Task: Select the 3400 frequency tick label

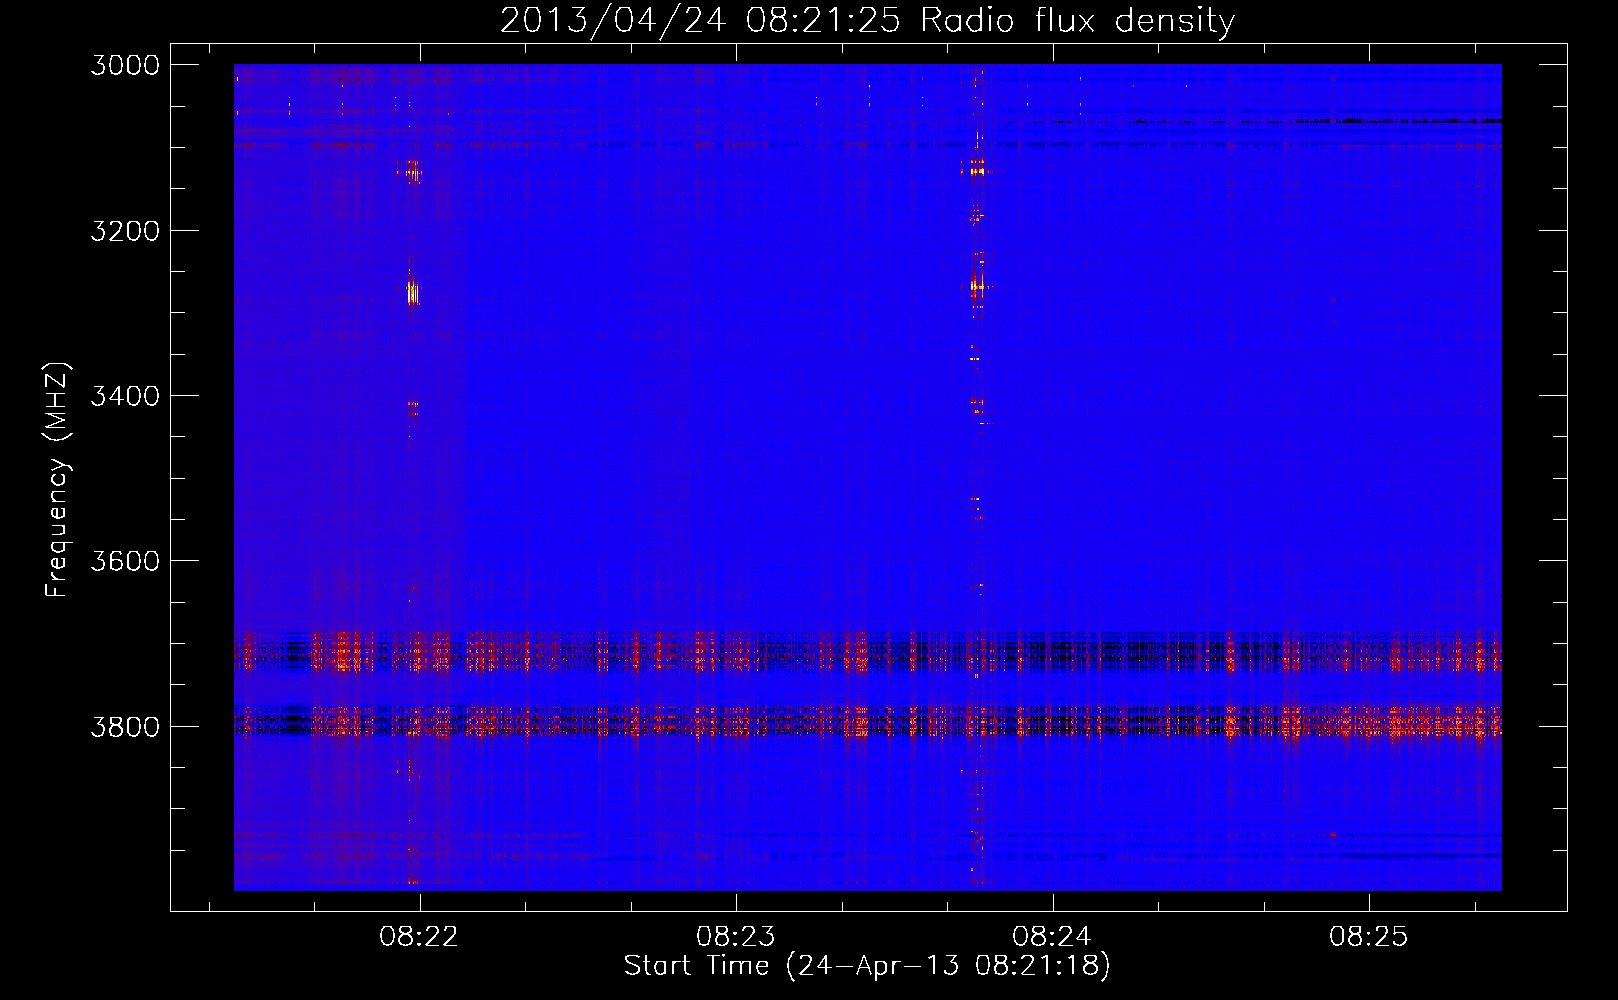Action: pyautogui.click(x=125, y=396)
